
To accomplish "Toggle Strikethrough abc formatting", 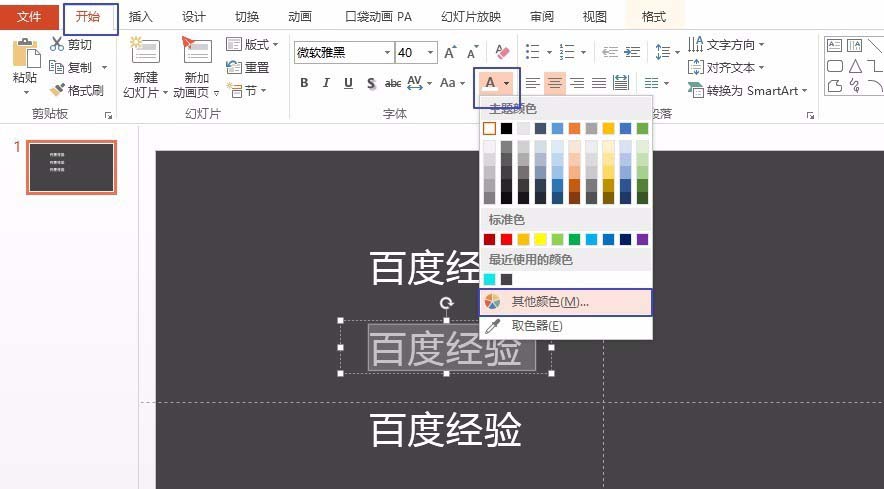I will [x=393, y=83].
